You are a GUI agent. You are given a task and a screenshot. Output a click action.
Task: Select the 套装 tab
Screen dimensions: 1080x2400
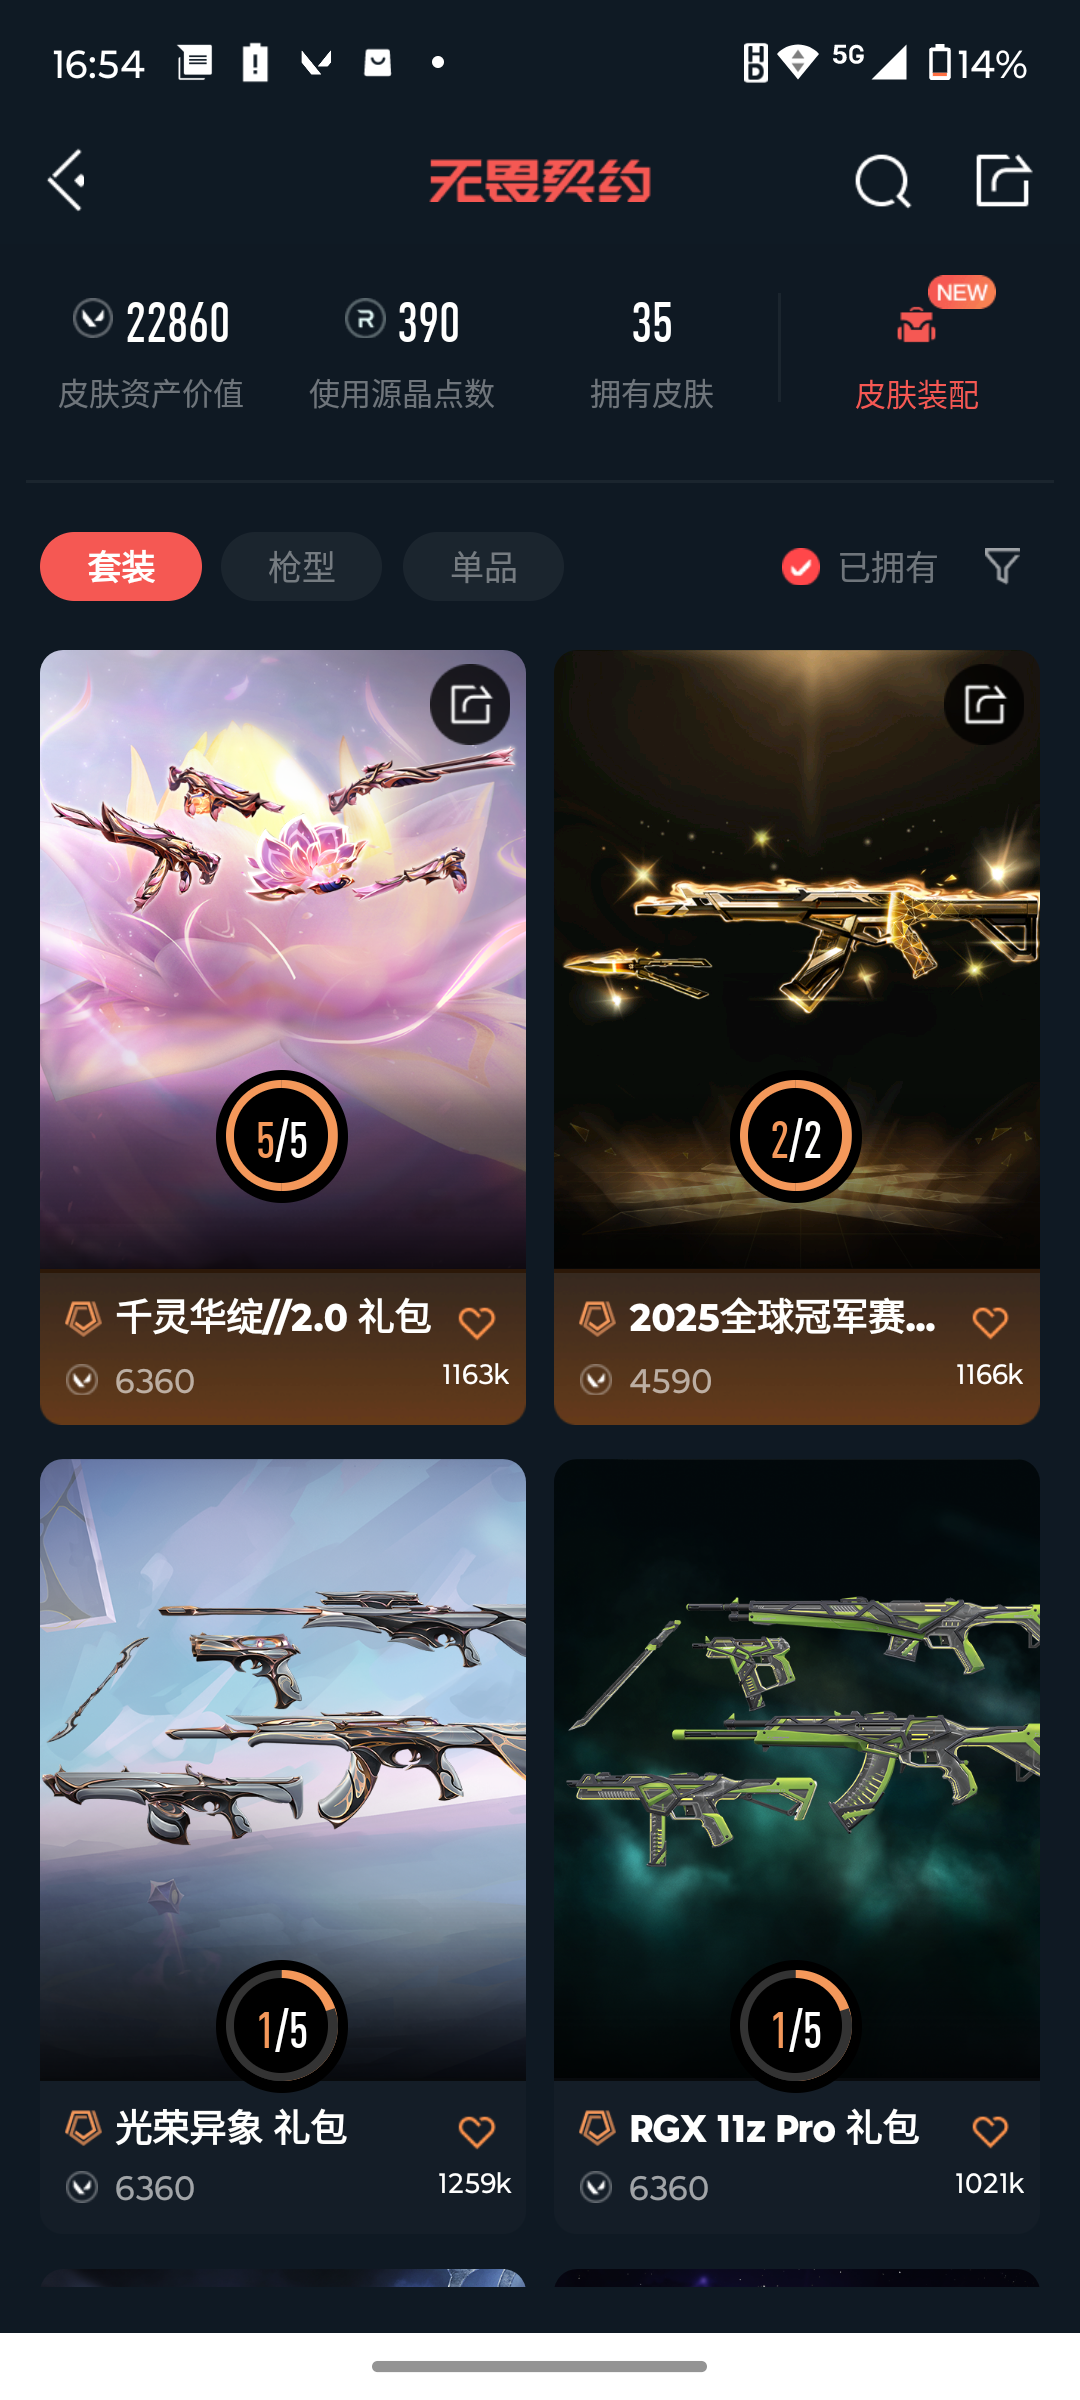121,567
